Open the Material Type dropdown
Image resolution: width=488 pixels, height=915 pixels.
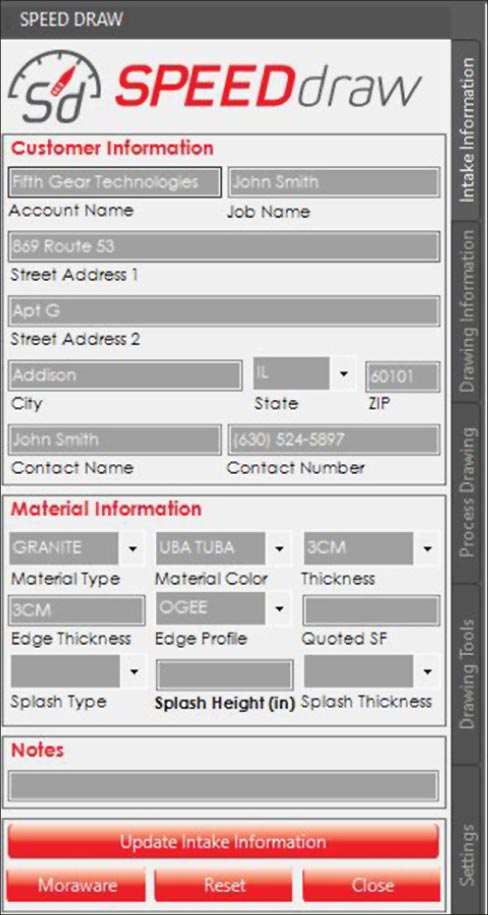tap(133, 549)
